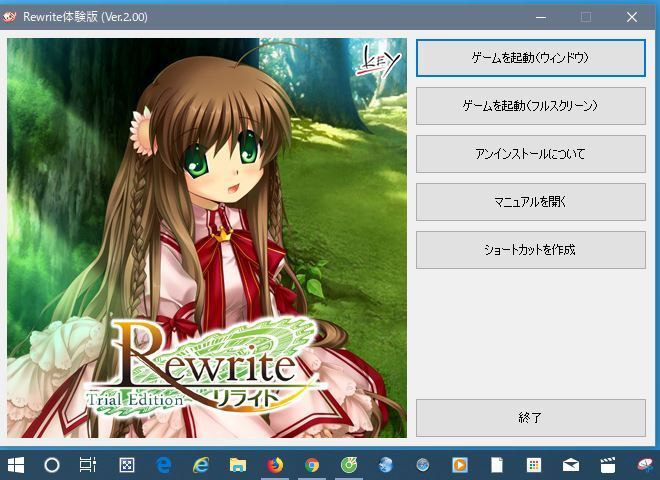
Task: Launch game in windowed mode (ゲームを起動 ウィンドウ)
Action: 531,58
